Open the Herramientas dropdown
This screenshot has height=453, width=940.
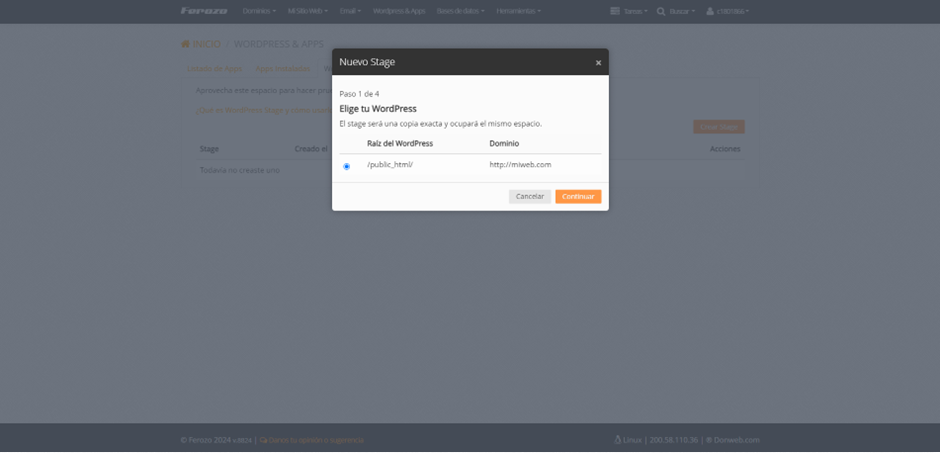coord(519,11)
